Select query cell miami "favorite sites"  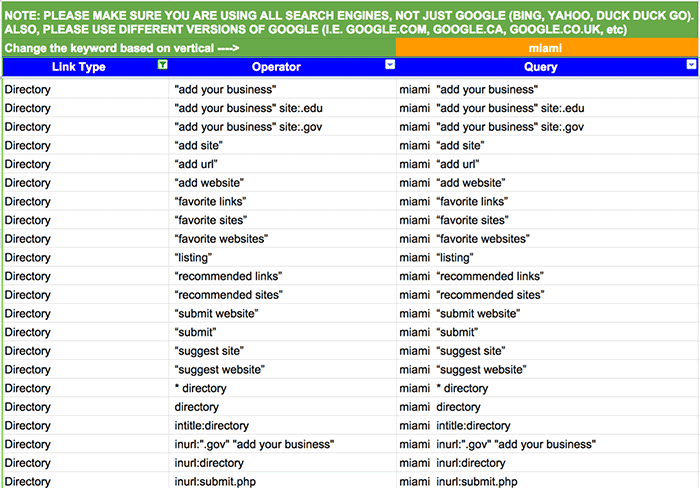[x=547, y=220]
